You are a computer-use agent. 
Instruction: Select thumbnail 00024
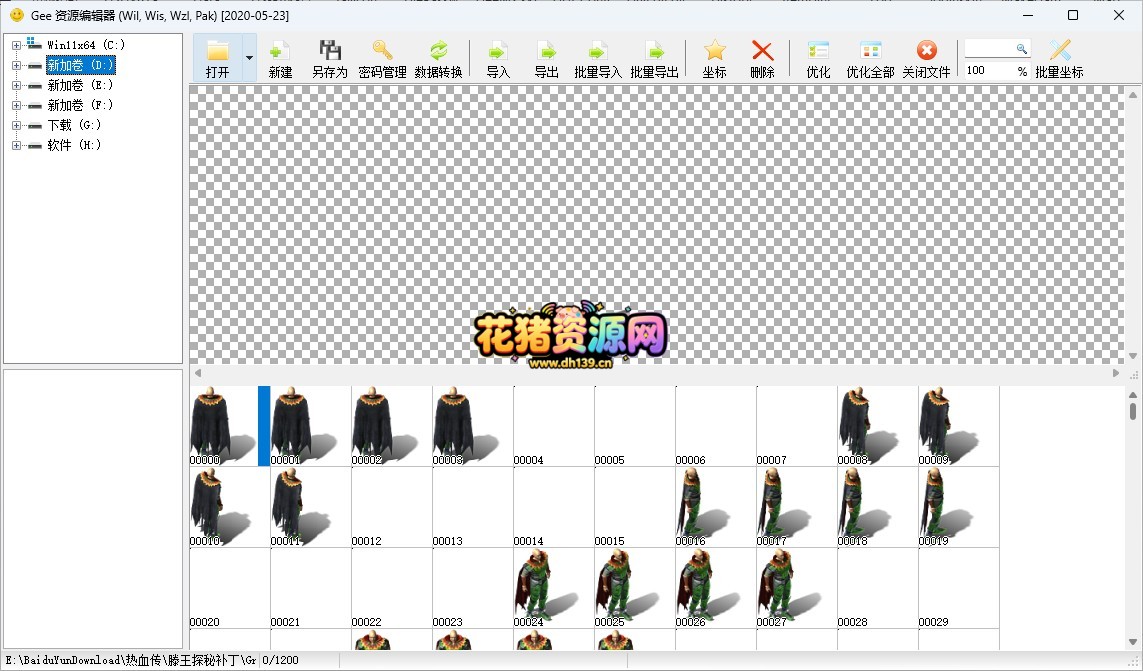[x=553, y=588]
